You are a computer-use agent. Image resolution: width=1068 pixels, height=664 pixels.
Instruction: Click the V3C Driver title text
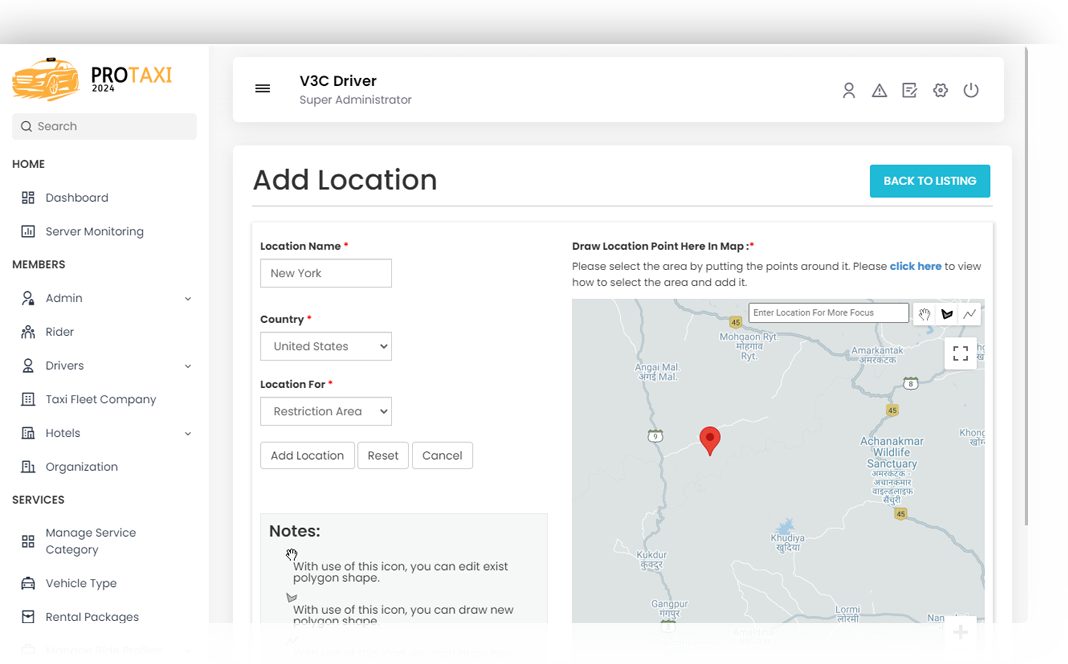pyautogui.click(x=338, y=81)
